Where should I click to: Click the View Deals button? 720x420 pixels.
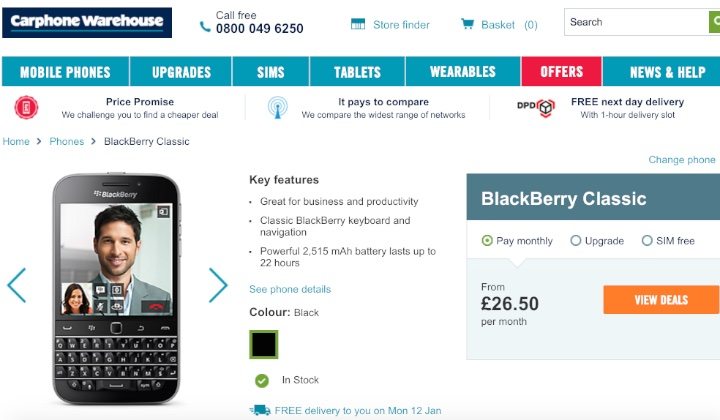click(x=661, y=300)
